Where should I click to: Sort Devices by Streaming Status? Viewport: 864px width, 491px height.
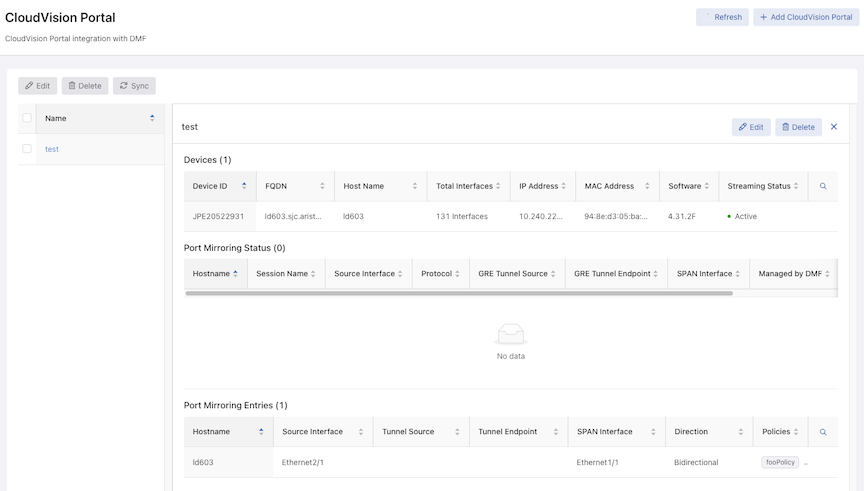tap(763, 186)
